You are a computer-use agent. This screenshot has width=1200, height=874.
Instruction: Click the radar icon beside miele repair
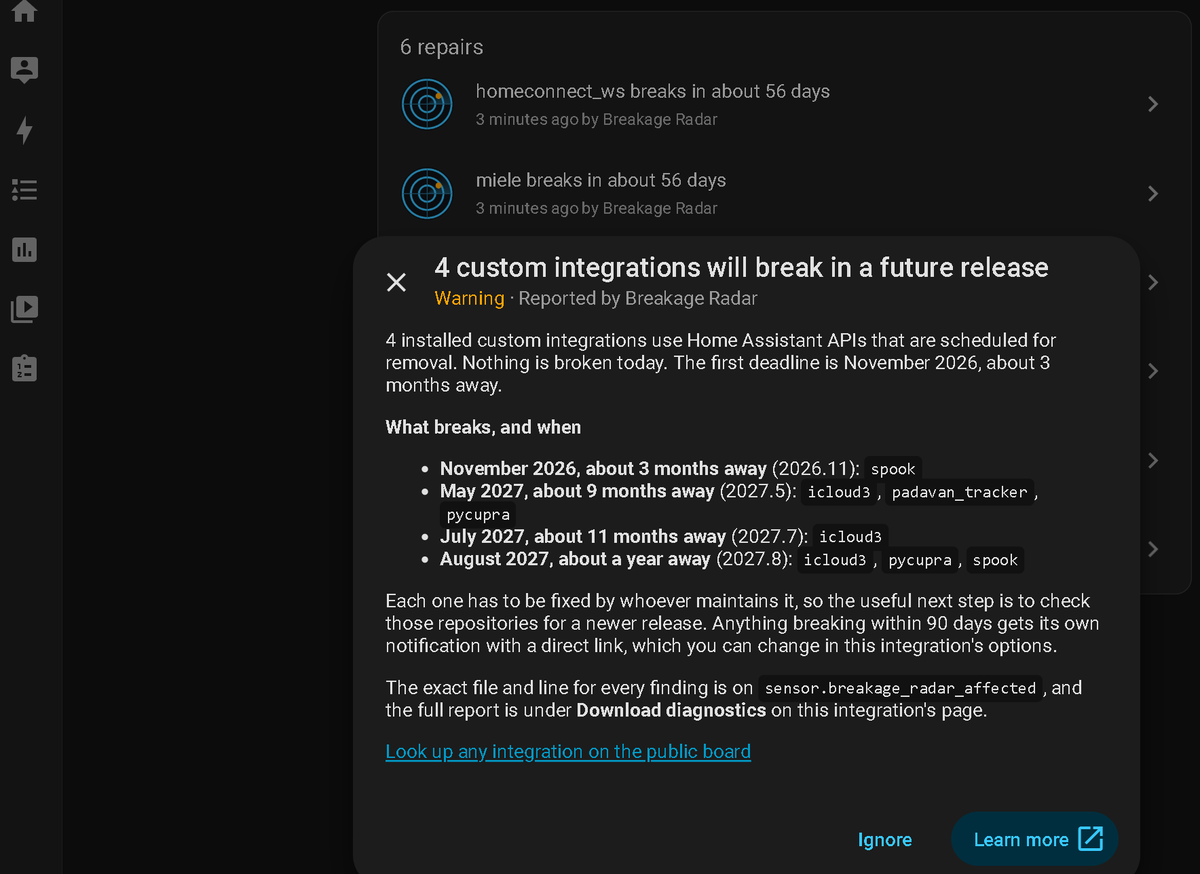click(427, 192)
